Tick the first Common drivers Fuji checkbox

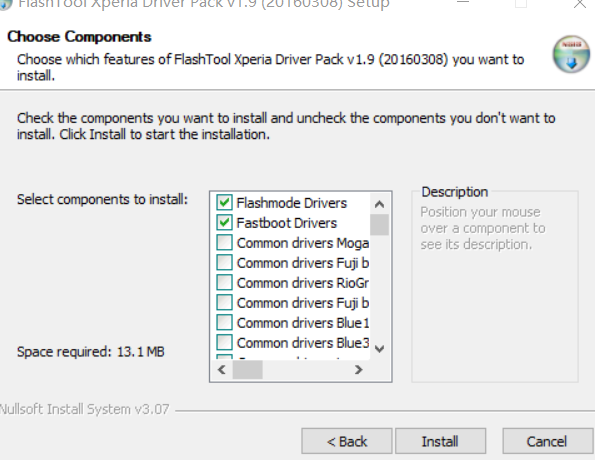click(224, 262)
